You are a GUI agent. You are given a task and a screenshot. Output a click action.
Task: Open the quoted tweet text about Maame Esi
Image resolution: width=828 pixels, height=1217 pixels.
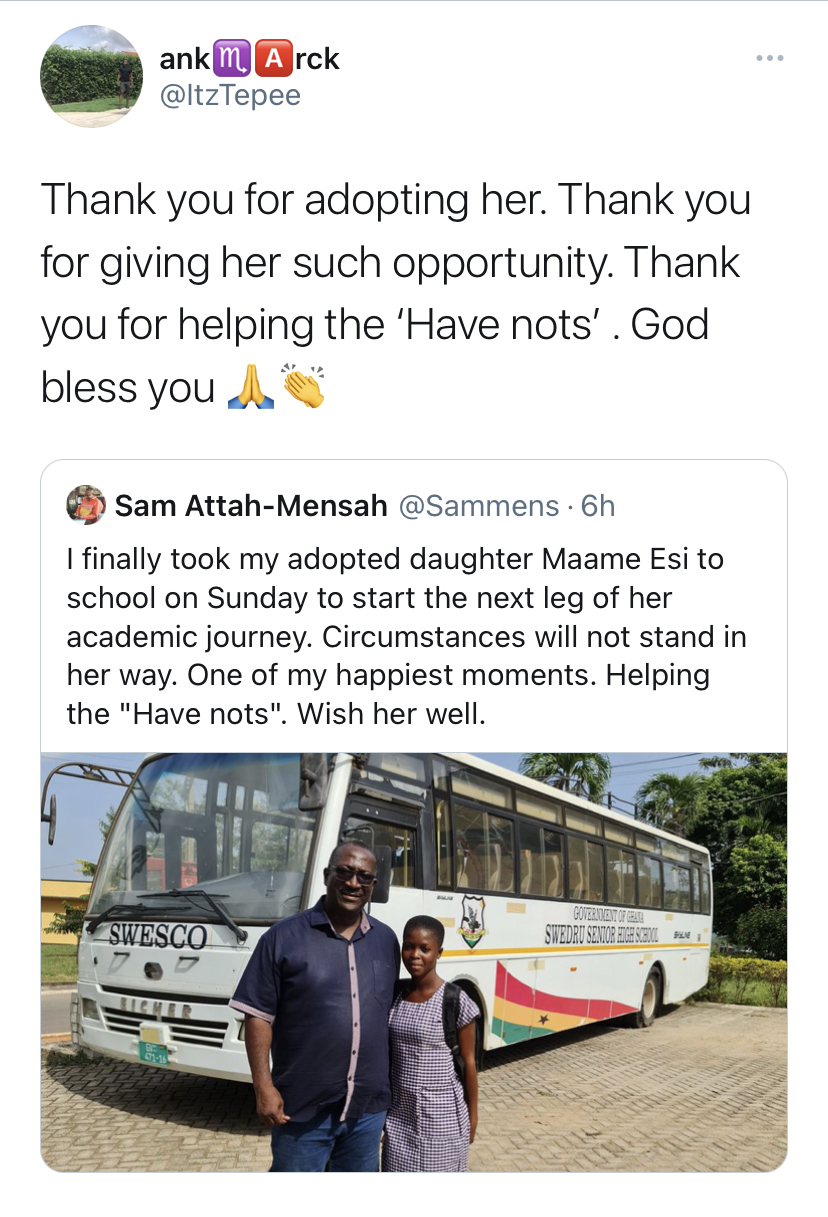[x=407, y=637]
